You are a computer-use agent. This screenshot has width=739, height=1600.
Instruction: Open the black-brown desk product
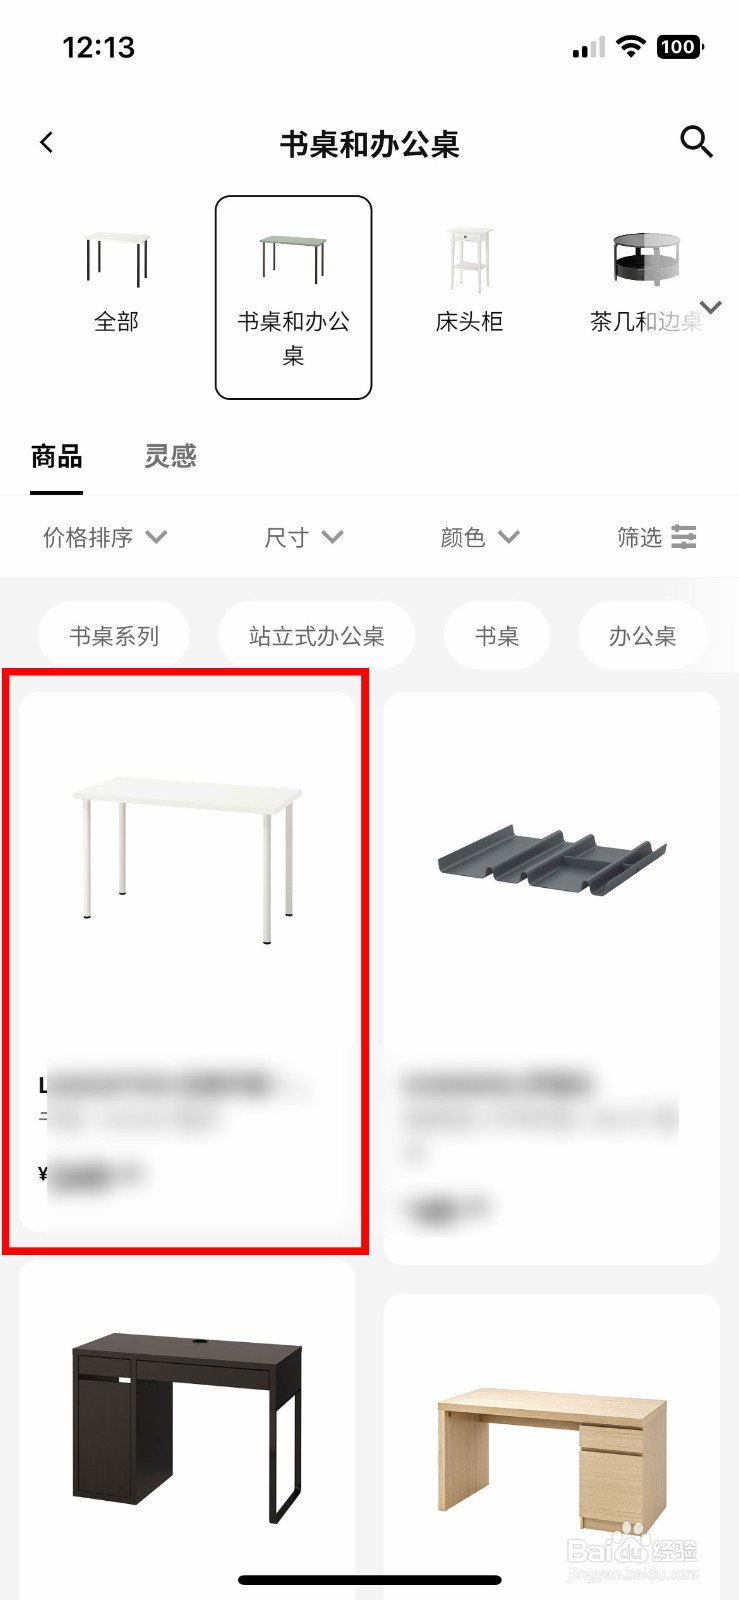[x=187, y=1430]
